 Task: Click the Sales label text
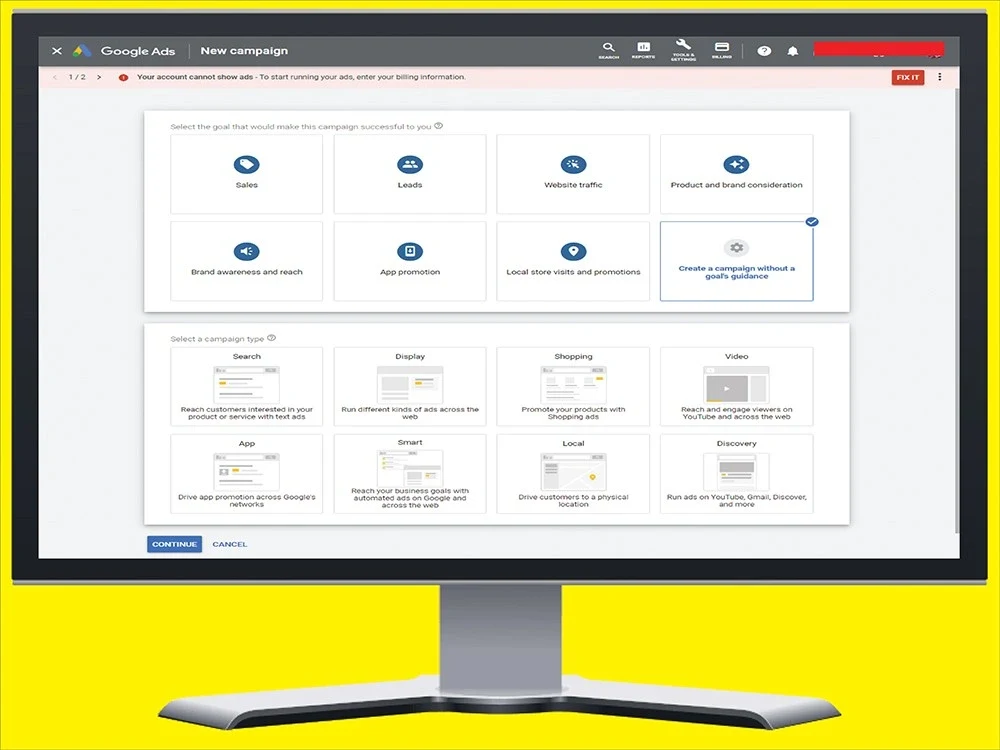click(246, 185)
